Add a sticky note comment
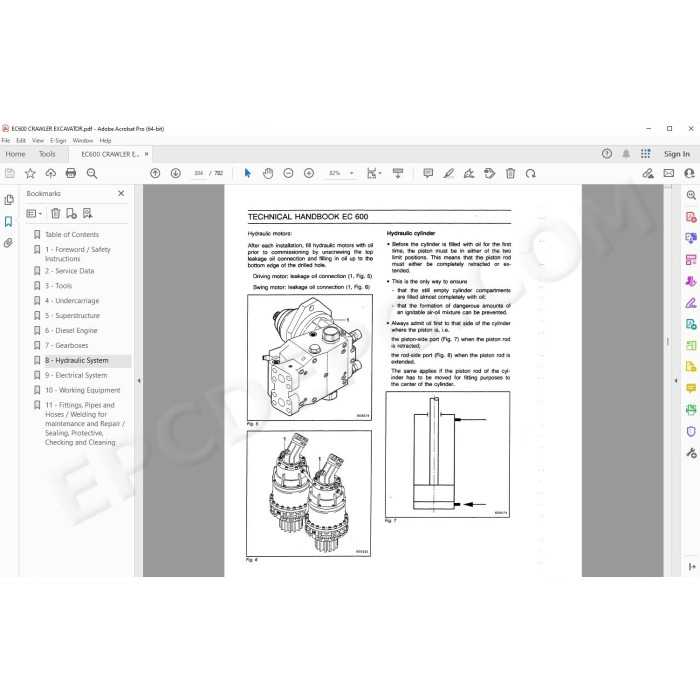 point(428,173)
